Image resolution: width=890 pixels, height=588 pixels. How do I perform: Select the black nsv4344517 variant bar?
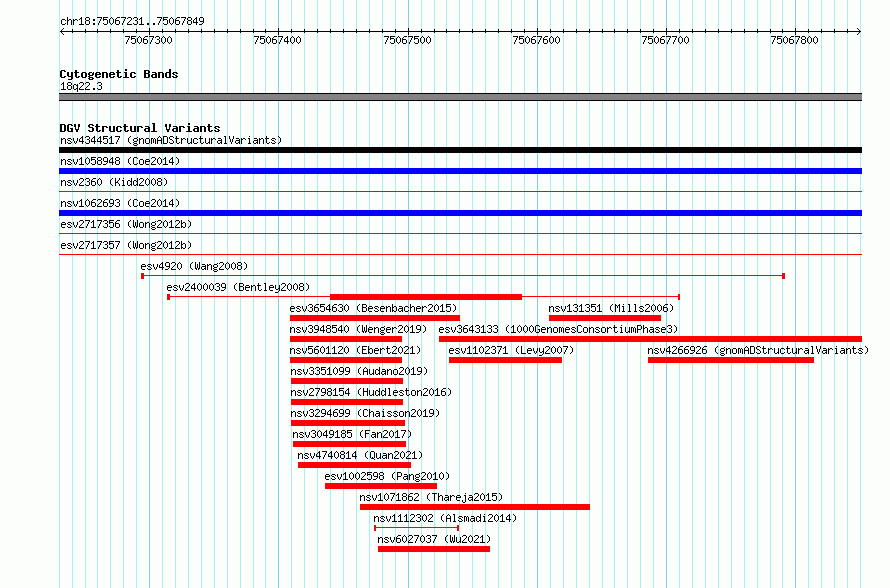click(460, 150)
